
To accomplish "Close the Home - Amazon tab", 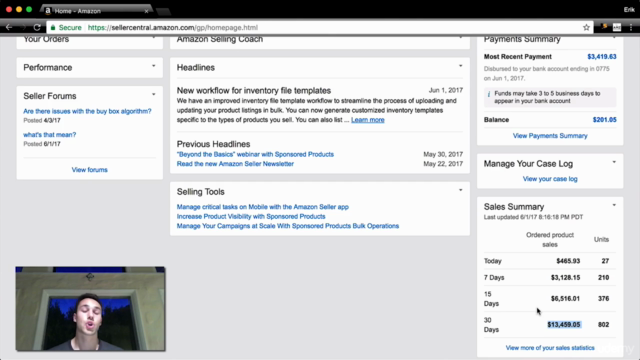I will click(146, 11).
